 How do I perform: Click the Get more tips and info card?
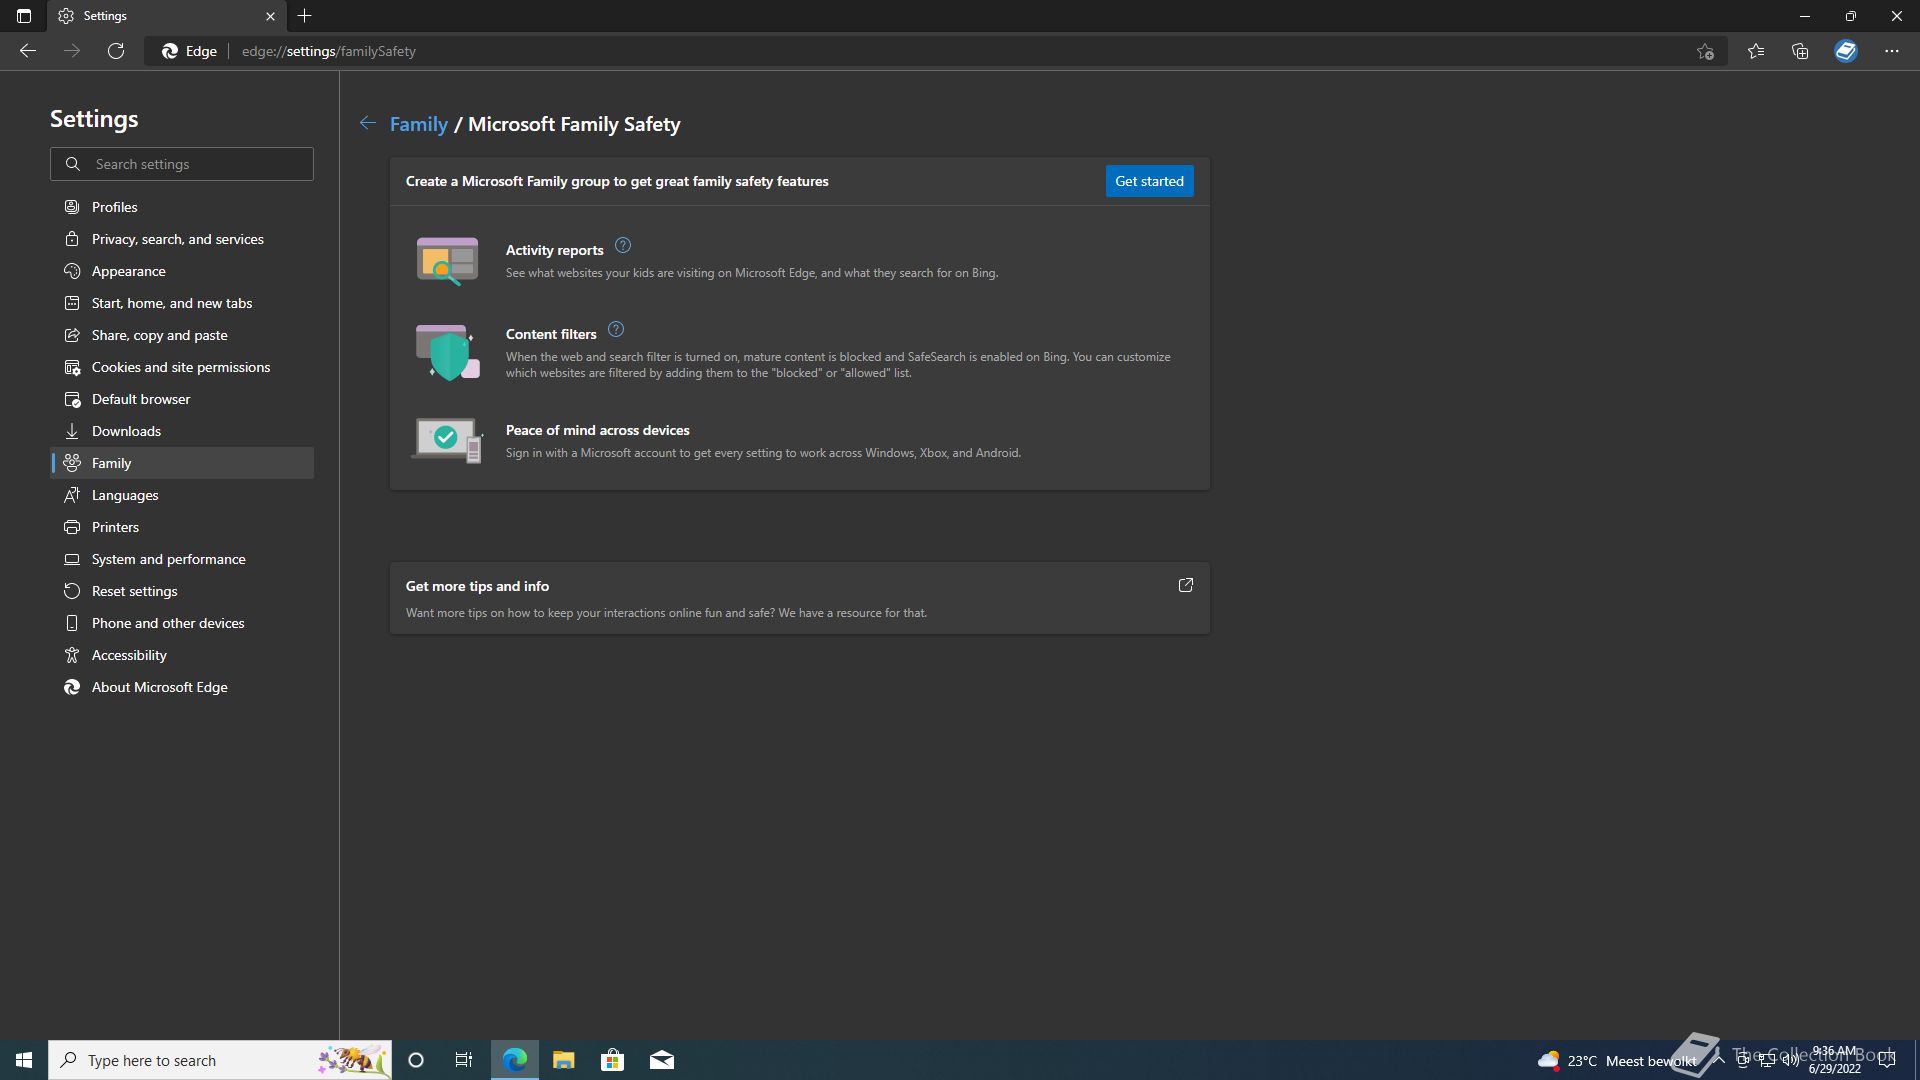(800, 598)
